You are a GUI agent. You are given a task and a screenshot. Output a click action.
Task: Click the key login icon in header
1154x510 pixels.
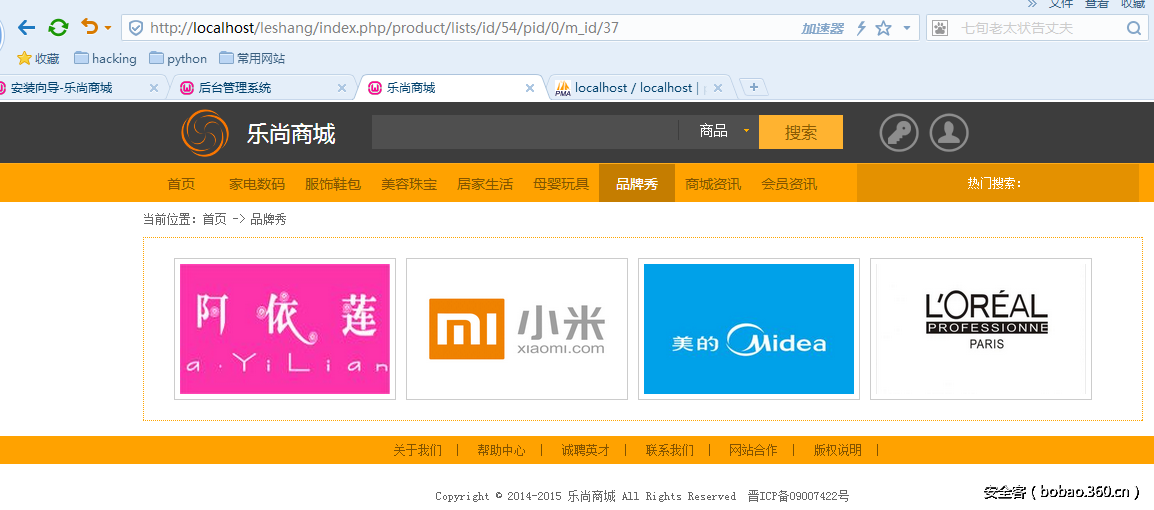899,132
